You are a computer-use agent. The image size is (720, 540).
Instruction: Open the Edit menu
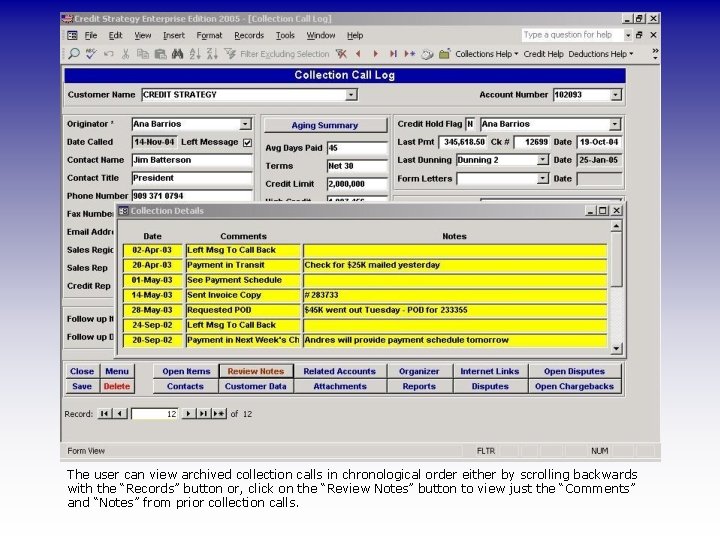pyautogui.click(x=115, y=35)
